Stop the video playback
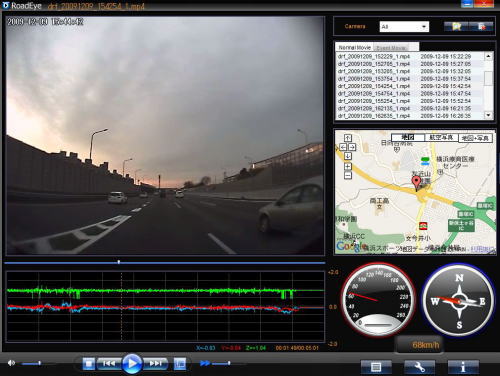This screenshot has height=376, width=500. click(x=89, y=363)
